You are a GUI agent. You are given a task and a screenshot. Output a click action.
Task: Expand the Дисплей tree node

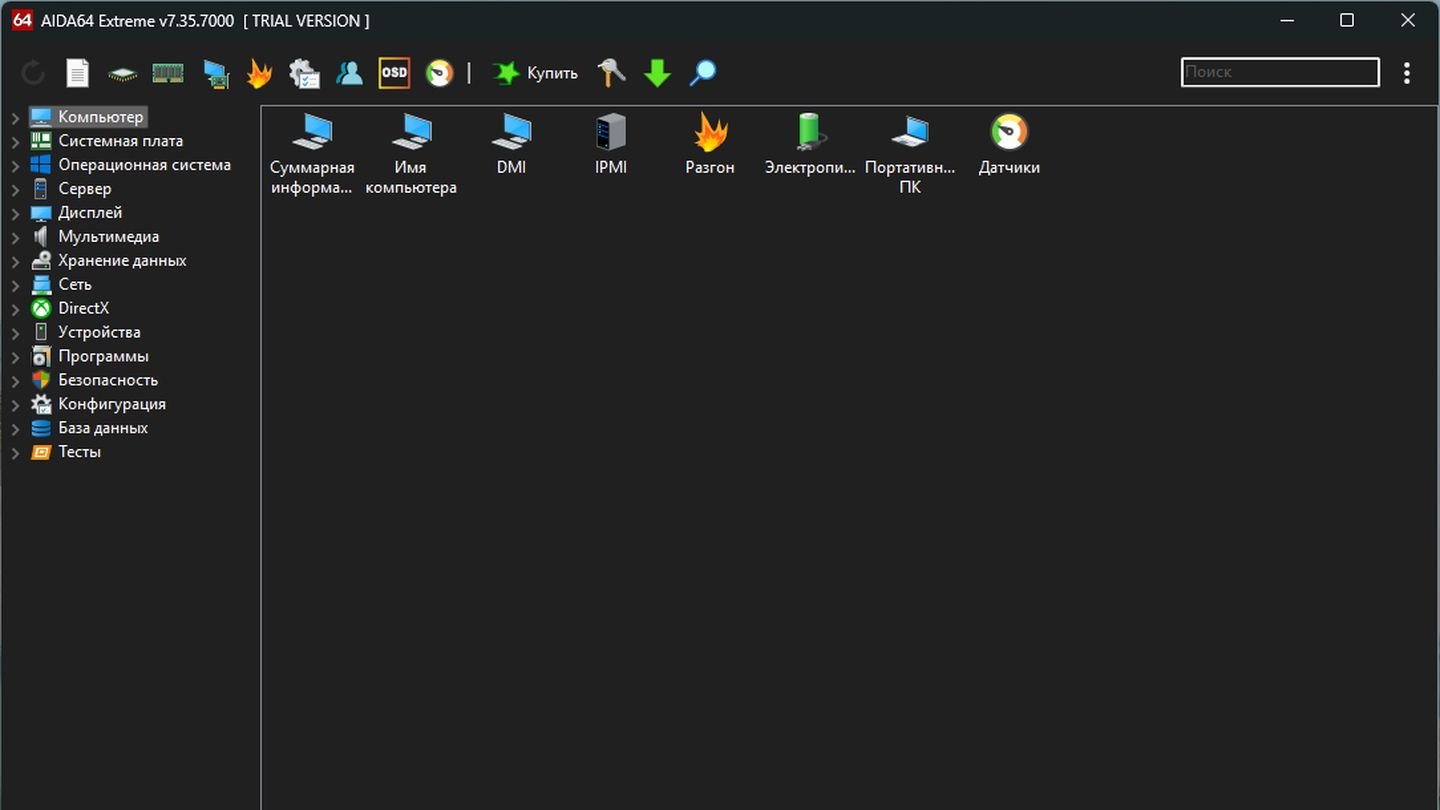[15, 214]
